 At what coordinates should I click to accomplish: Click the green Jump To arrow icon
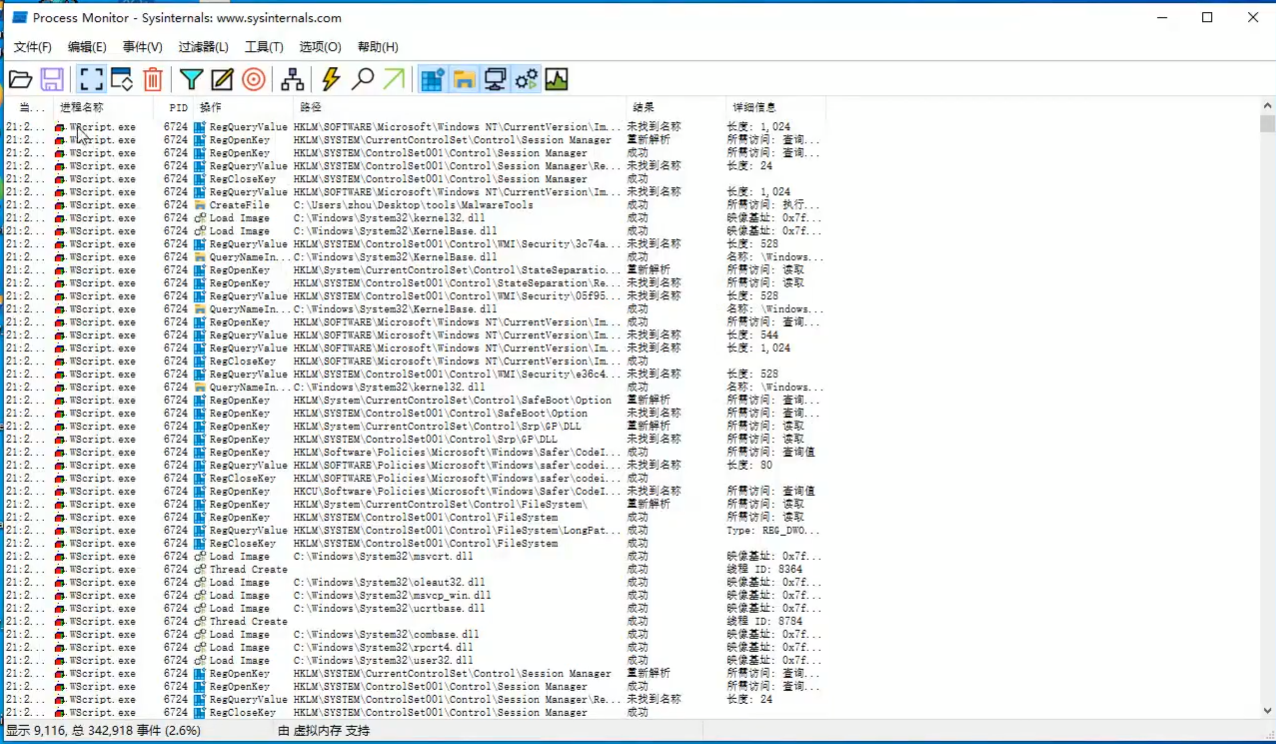[x=394, y=79]
